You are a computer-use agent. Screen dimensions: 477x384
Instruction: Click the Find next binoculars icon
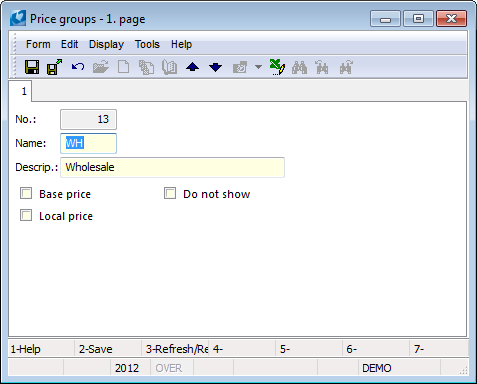point(346,67)
